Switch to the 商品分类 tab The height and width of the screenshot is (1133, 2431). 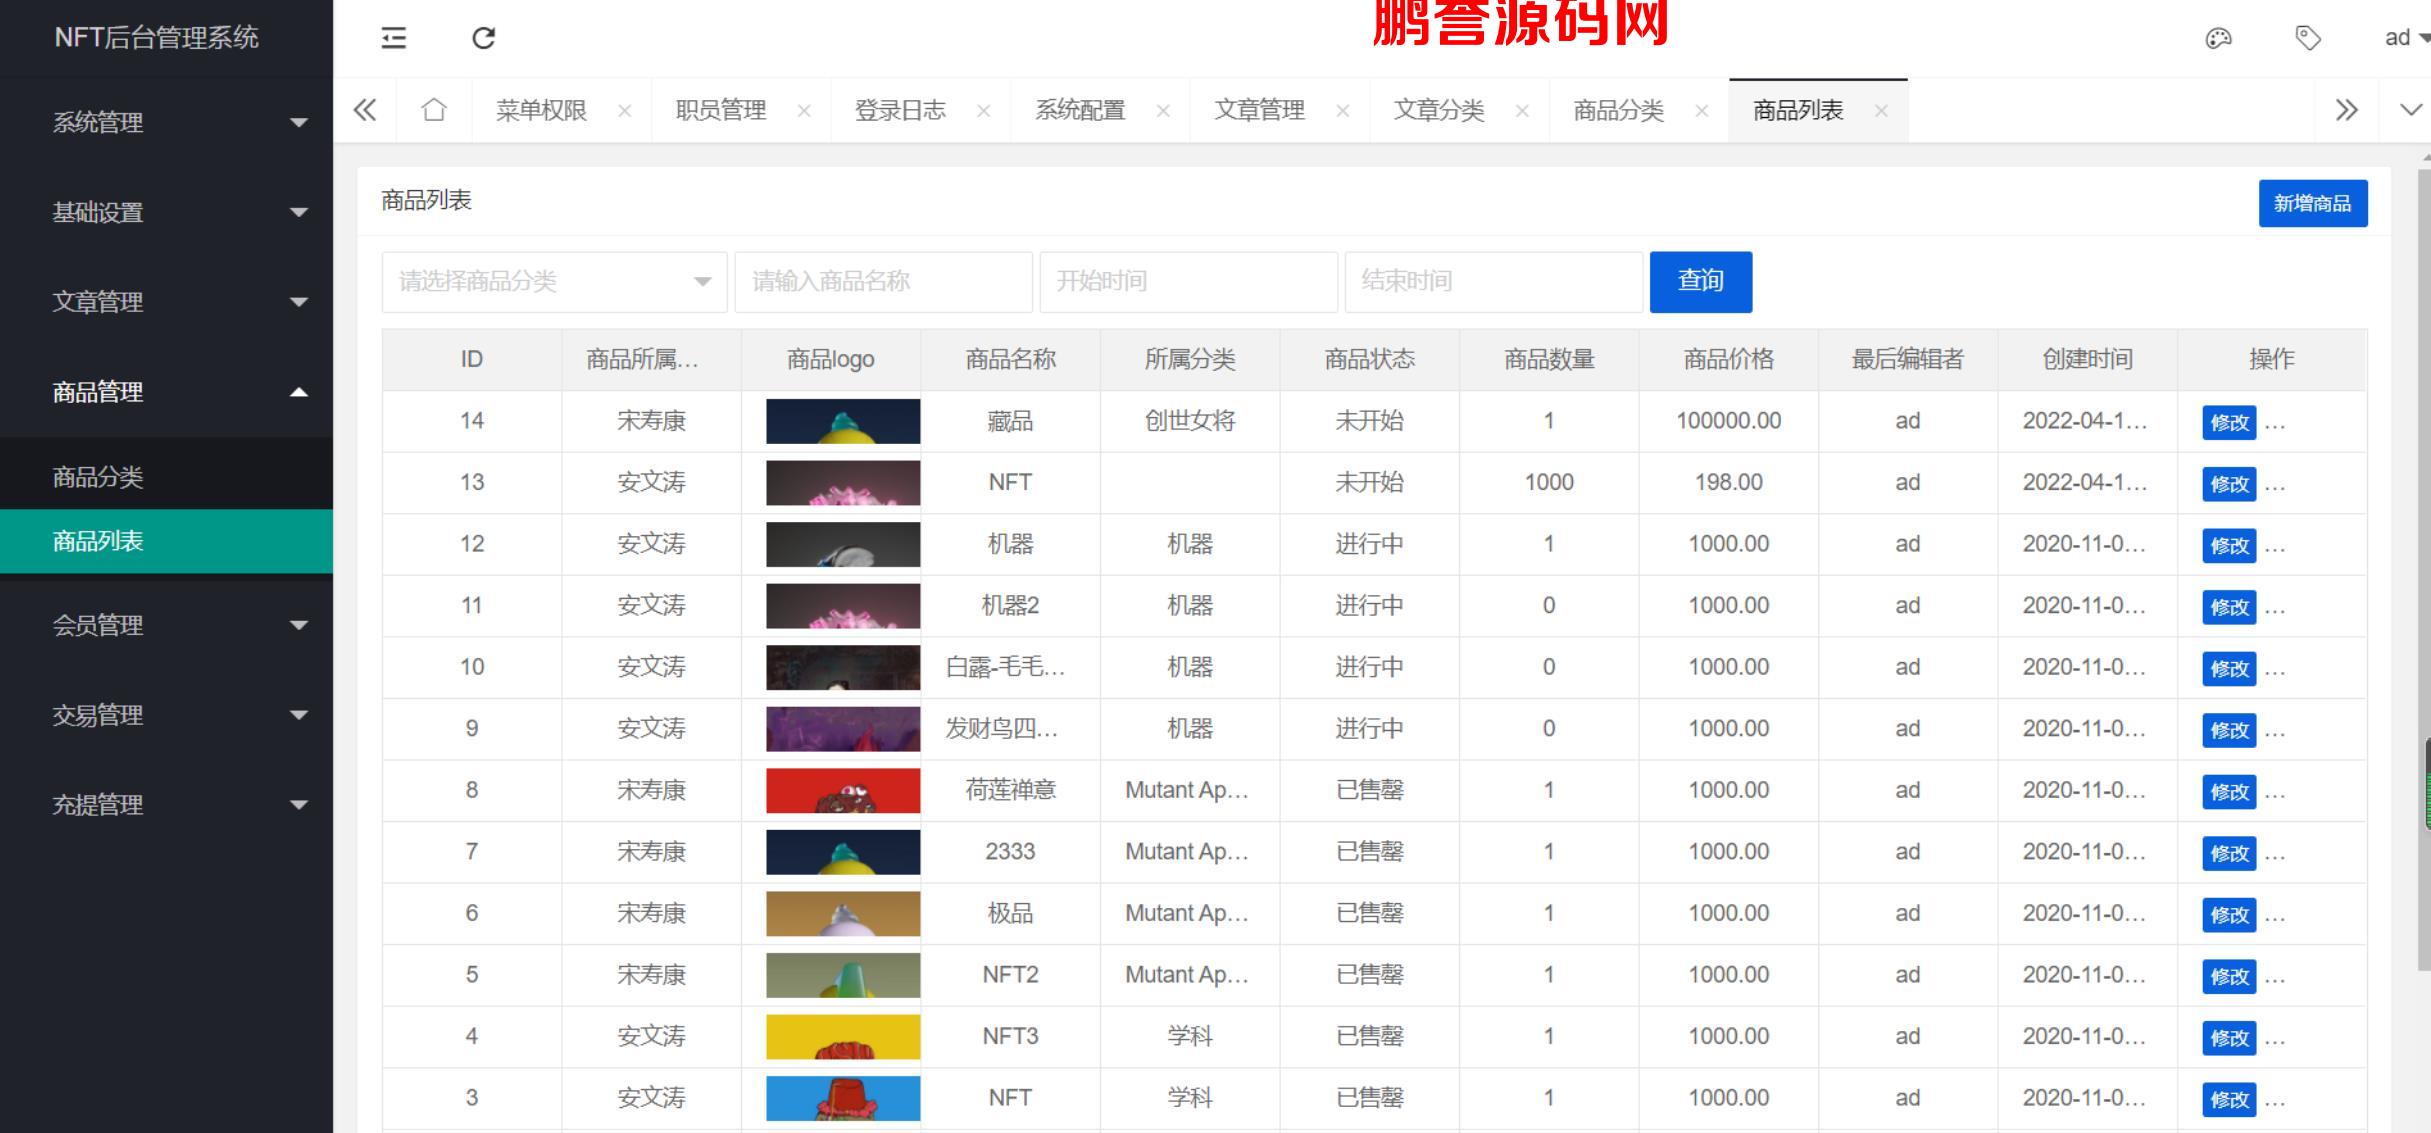click(x=1618, y=110)
